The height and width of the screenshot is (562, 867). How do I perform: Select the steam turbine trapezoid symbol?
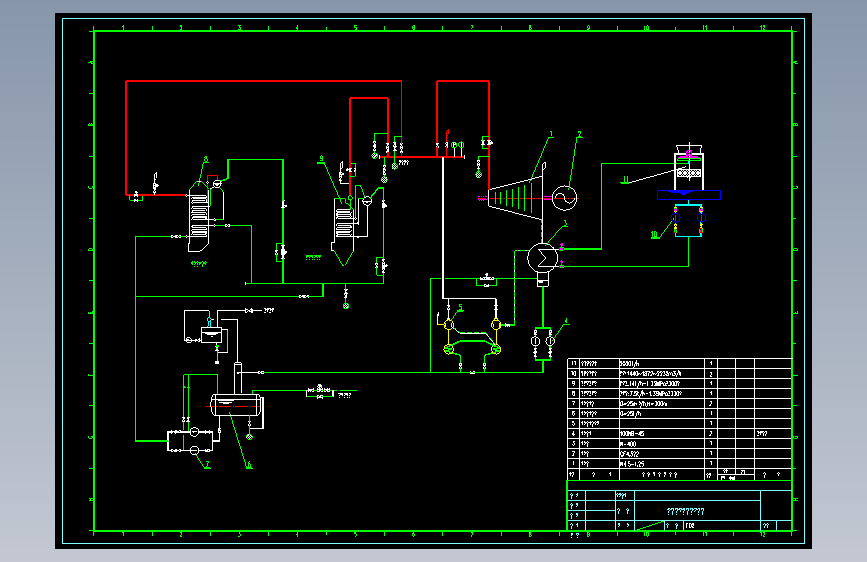coord(515,197)
